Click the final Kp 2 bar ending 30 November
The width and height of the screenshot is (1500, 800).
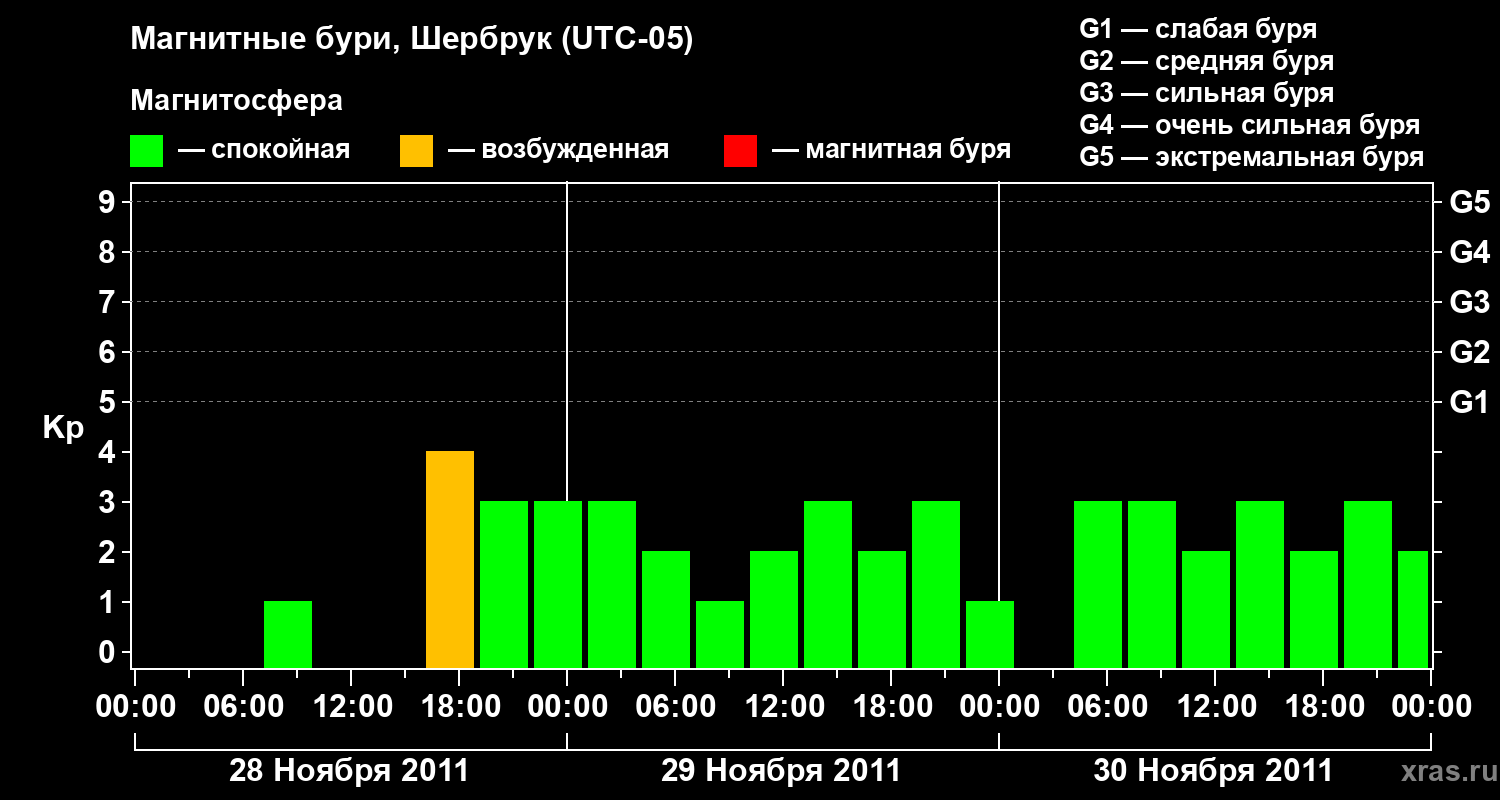(x=1413, y=609)
